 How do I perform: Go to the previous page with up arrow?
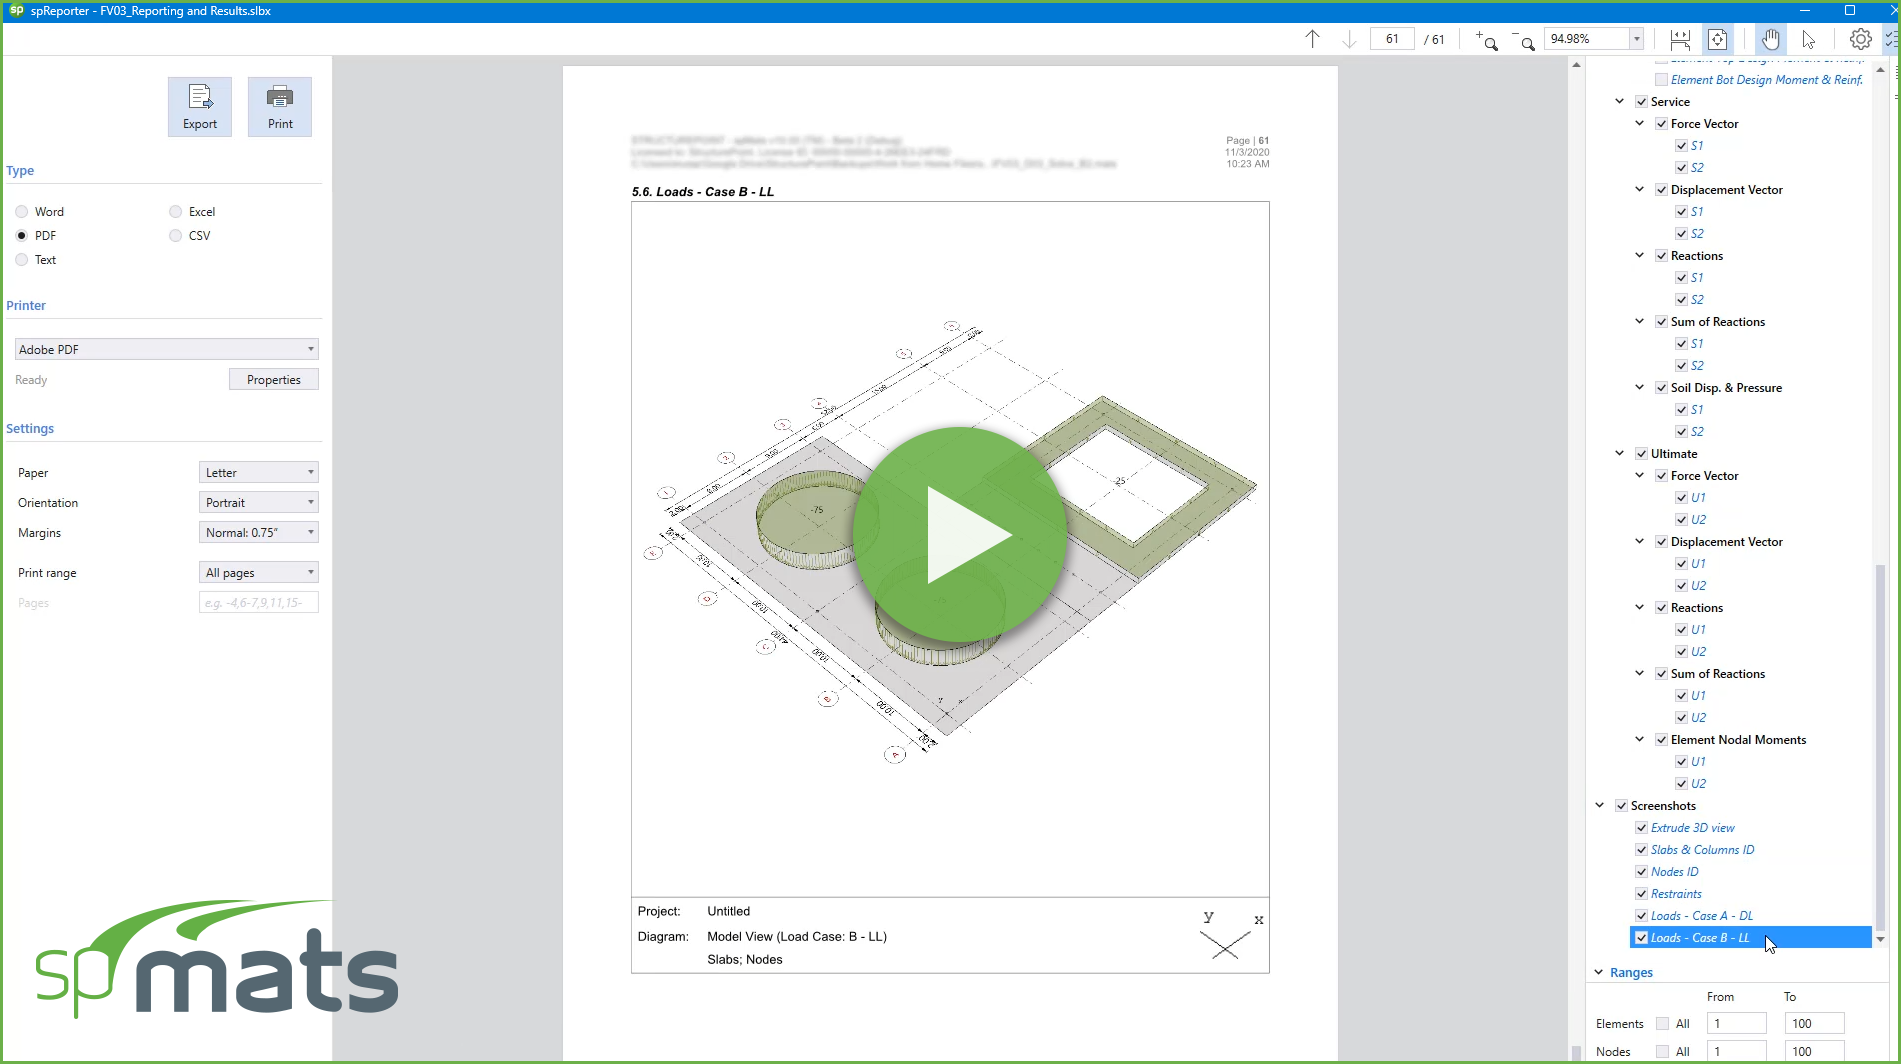point(1312,39)
